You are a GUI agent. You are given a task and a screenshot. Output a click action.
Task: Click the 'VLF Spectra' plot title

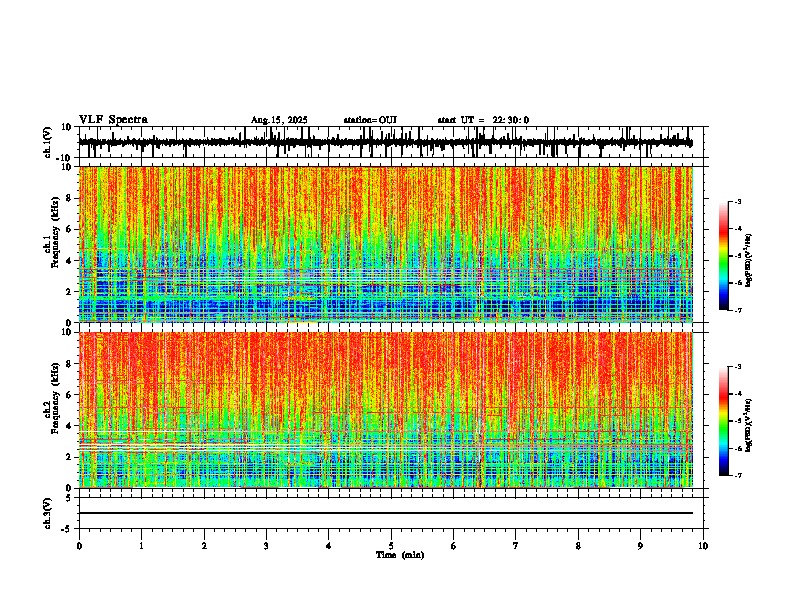pos(113,120)
